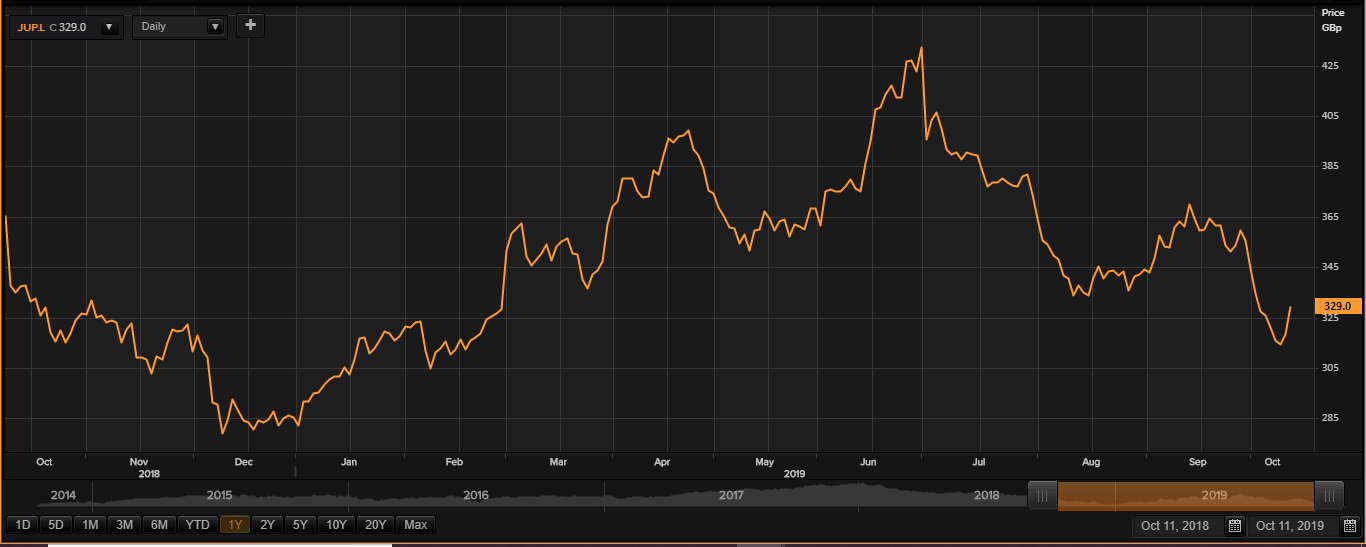
Task: Click the start date field Oct 11, 2018
Action: coord(1175,526)
